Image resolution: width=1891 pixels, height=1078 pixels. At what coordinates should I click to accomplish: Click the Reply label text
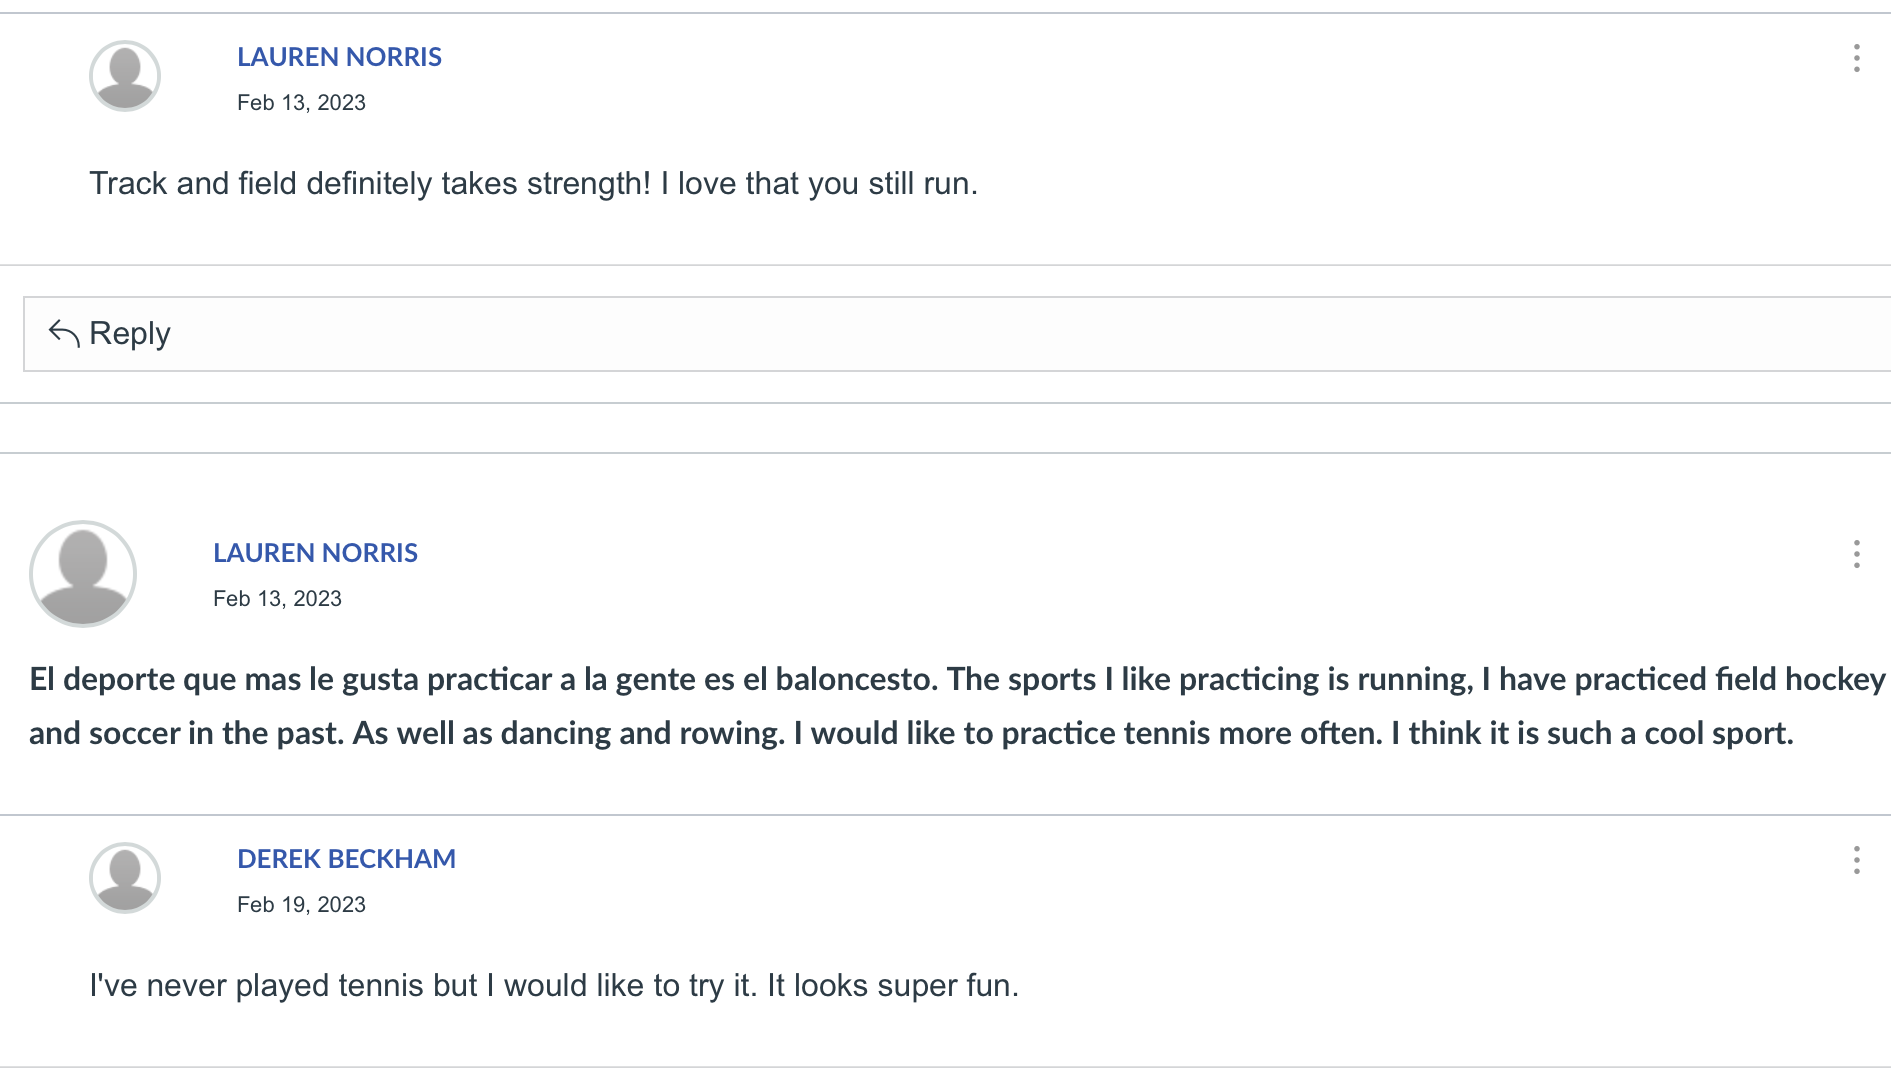click(130, 333)
